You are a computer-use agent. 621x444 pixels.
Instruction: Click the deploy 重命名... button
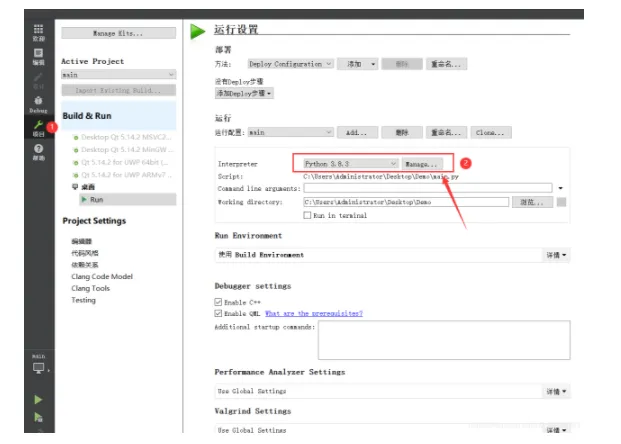446,64
